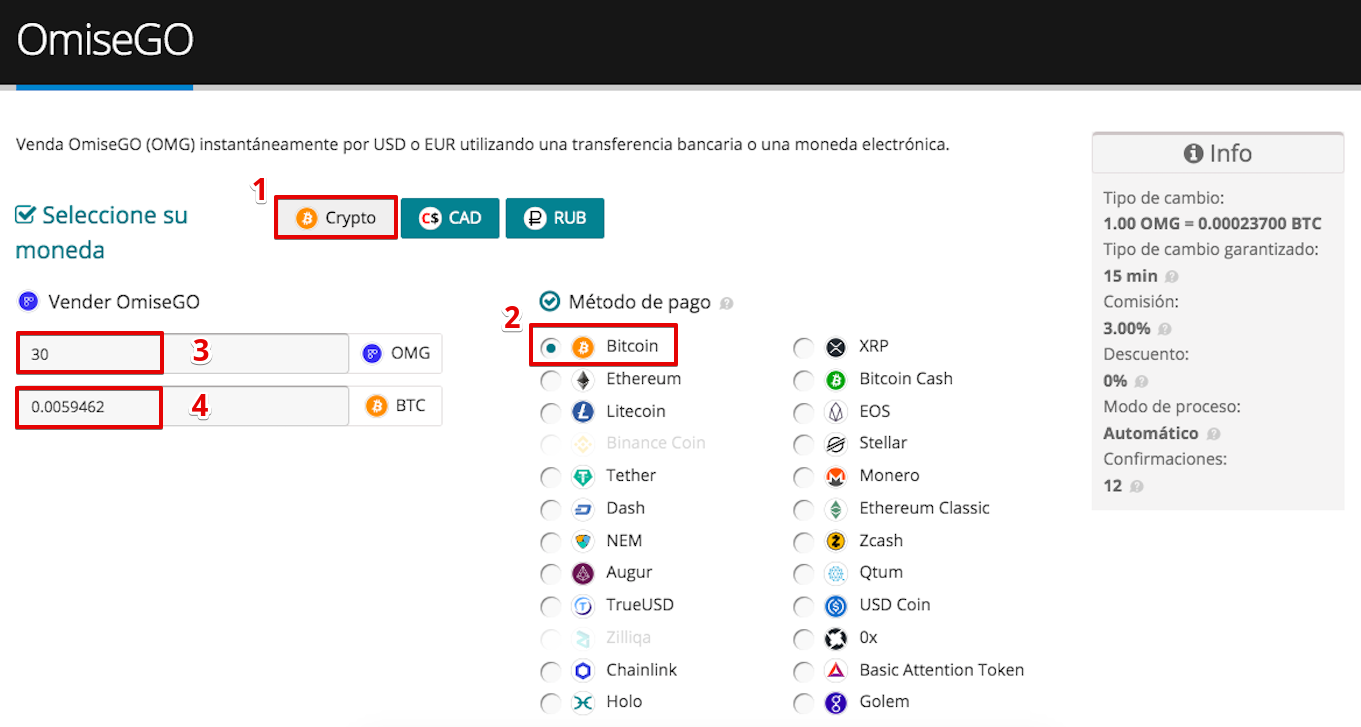Select the TrueUSD radio button
1361x727 pixels.
(550, 606)
